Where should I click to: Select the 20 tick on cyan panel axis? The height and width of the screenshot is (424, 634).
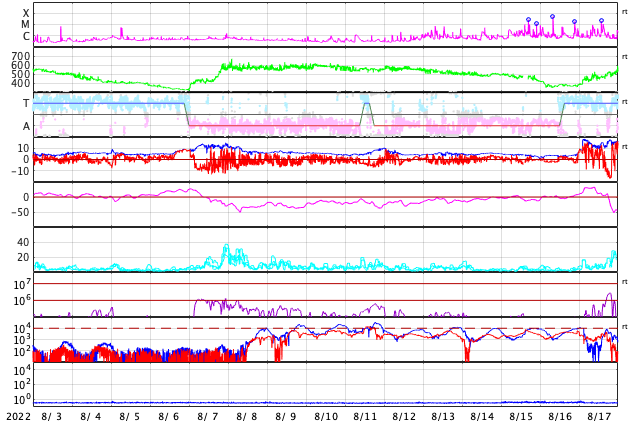[23, 257]
